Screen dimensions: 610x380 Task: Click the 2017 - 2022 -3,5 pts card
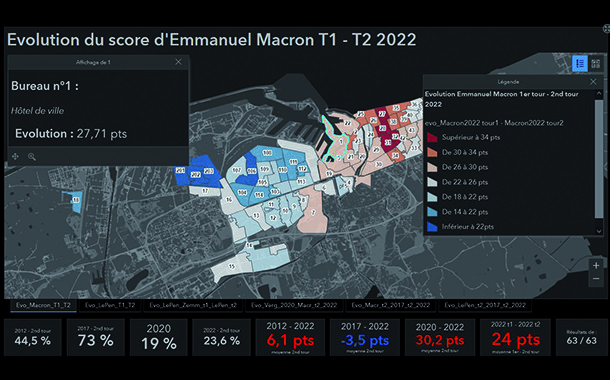click(x=365, y=337)
